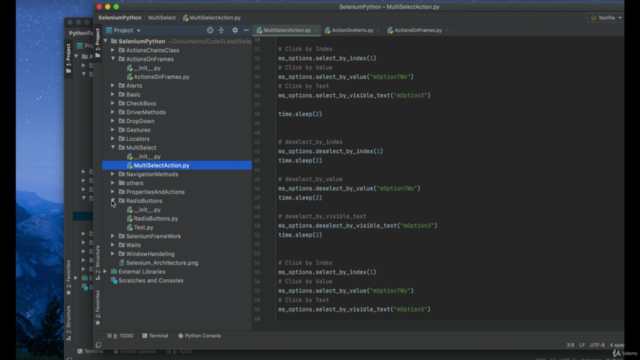The width and height of the screenshot is (640, 360).
Task: Select the others folder
Action: click(x=134, y=183)
